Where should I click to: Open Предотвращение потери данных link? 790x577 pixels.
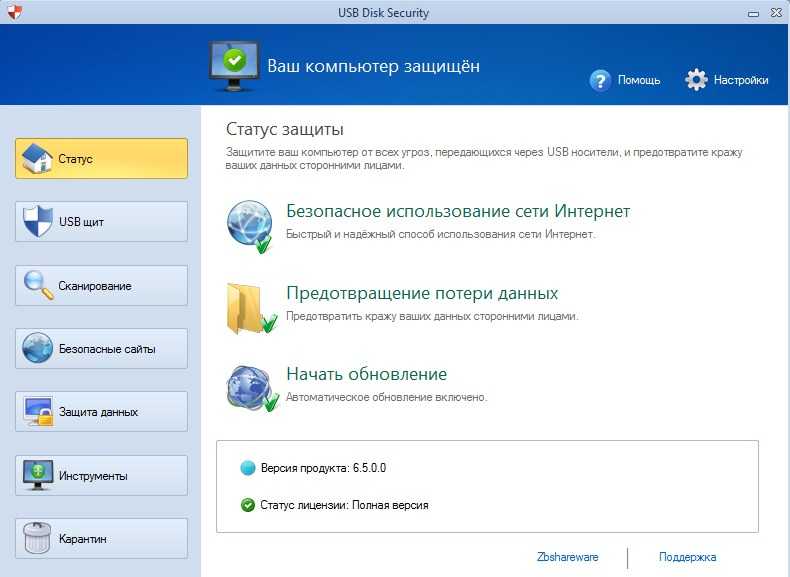click(x=422, y=293)
